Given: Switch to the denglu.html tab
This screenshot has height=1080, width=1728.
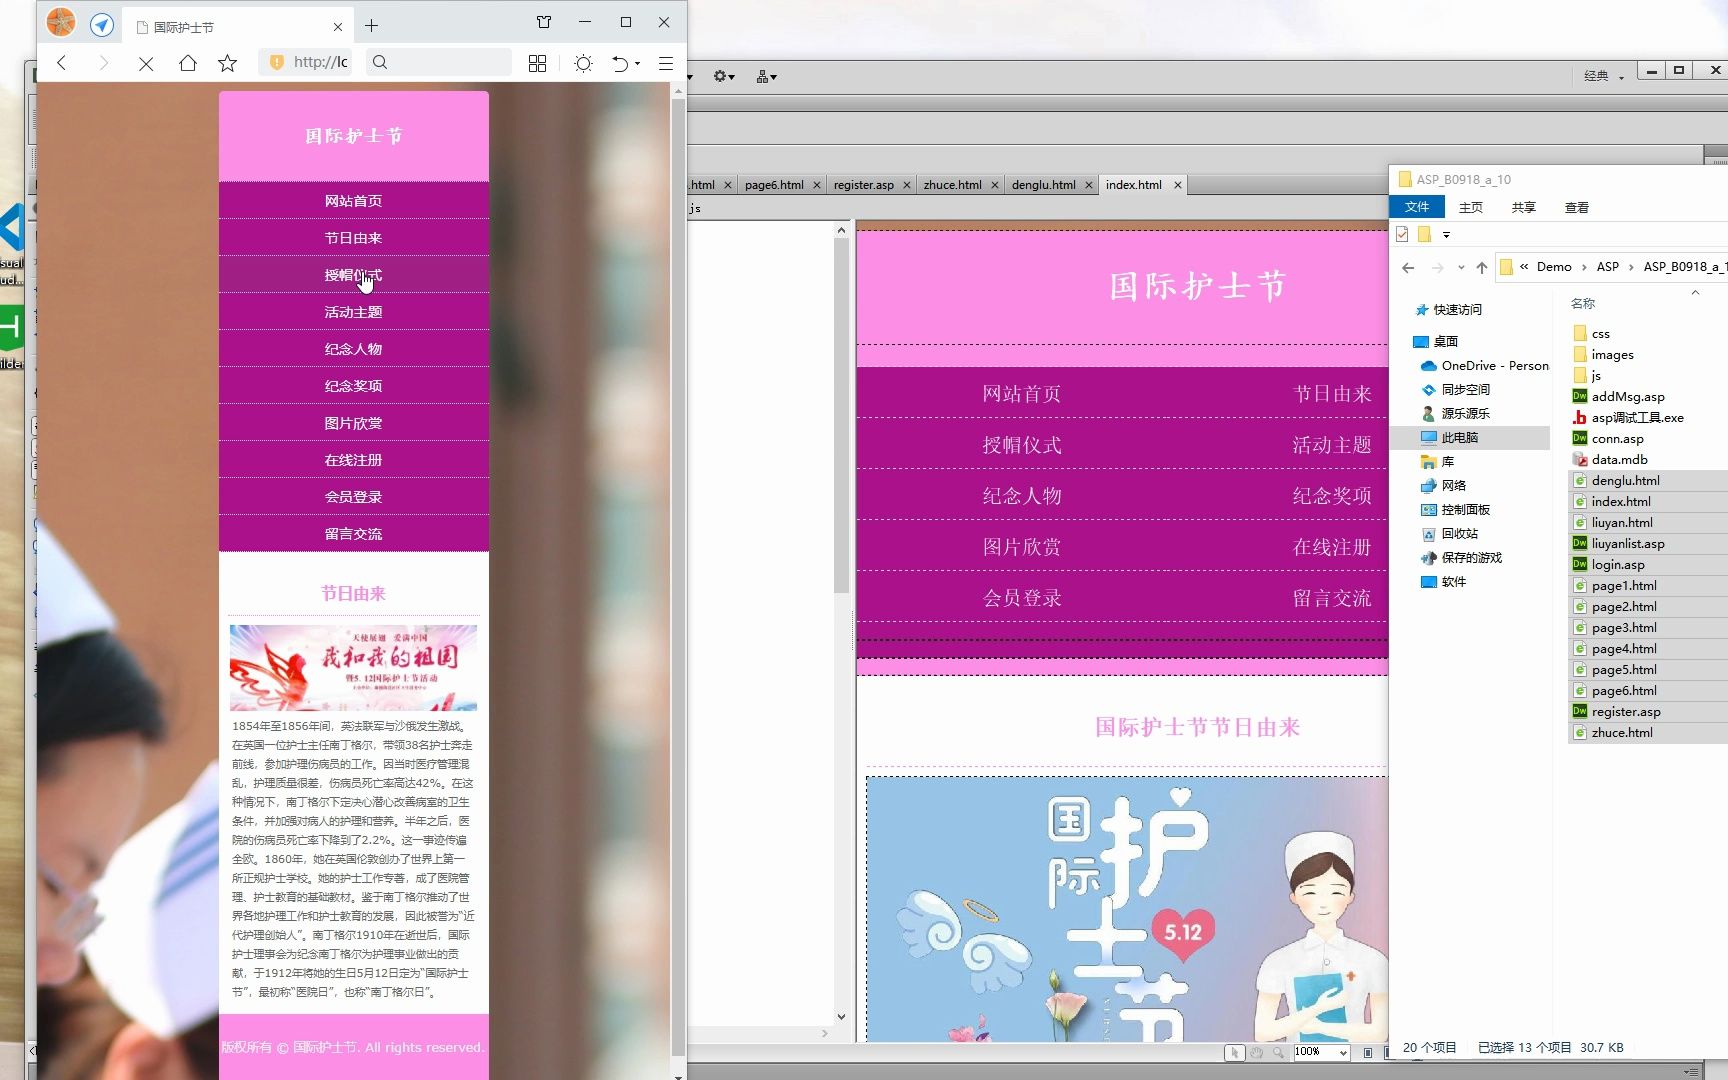Looking at the screenshot, I should point(1043,184).
